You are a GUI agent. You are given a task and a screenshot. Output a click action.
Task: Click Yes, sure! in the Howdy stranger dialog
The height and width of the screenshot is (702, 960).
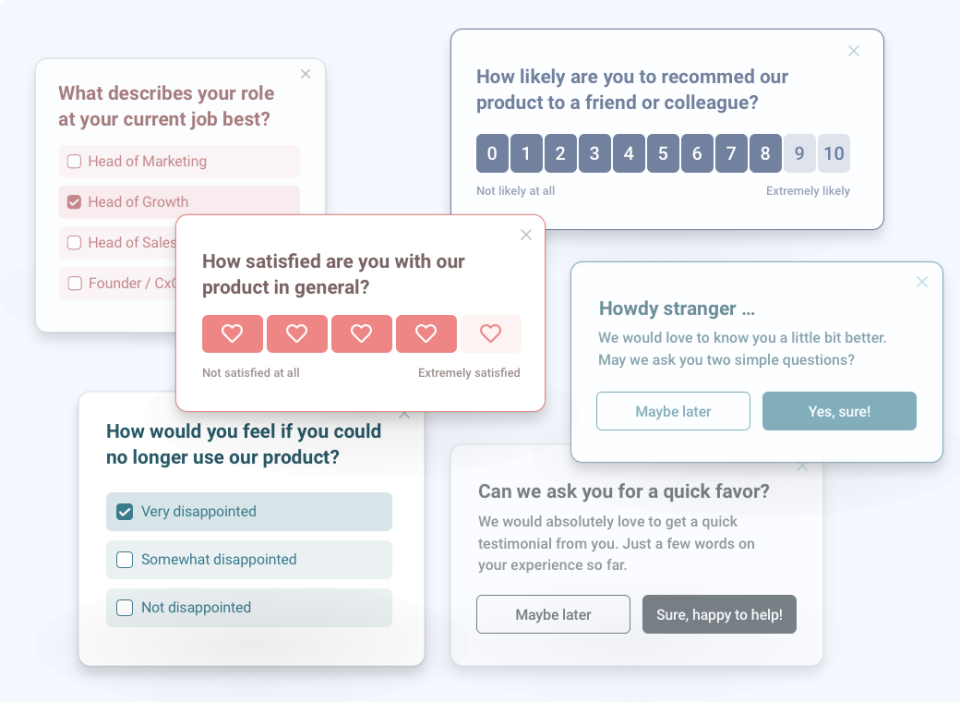(x=839, y=411)
